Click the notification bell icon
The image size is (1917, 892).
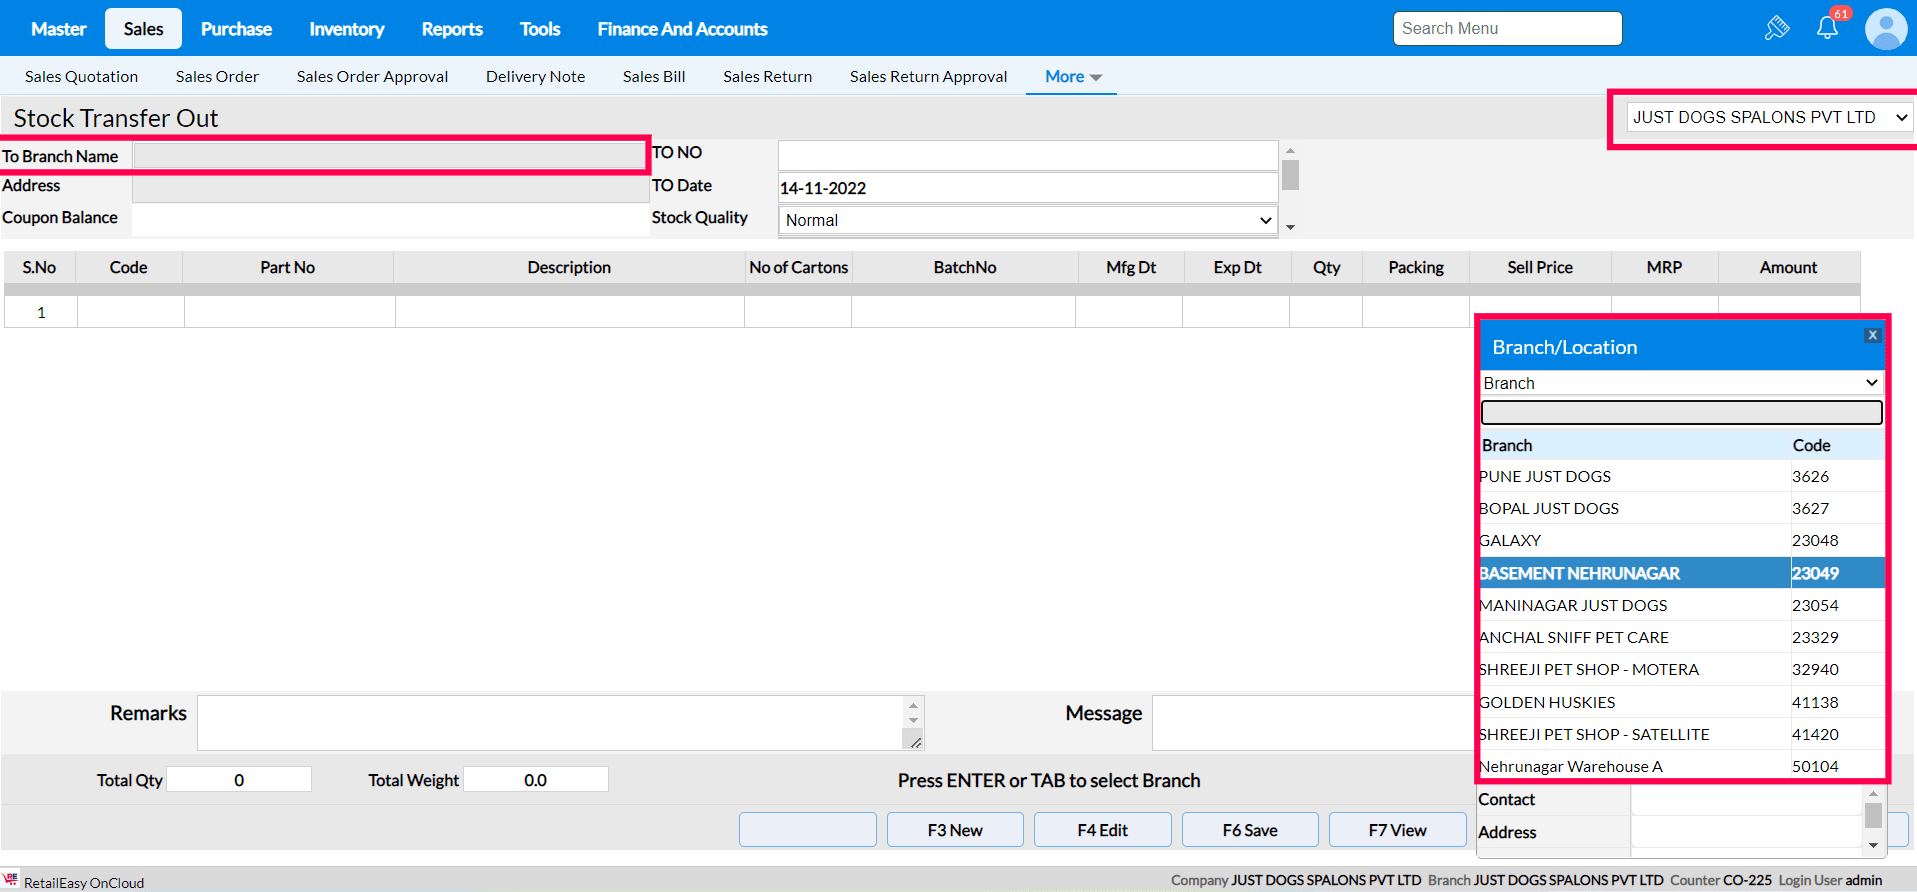pyautogui.click(x=1827, y=28)
